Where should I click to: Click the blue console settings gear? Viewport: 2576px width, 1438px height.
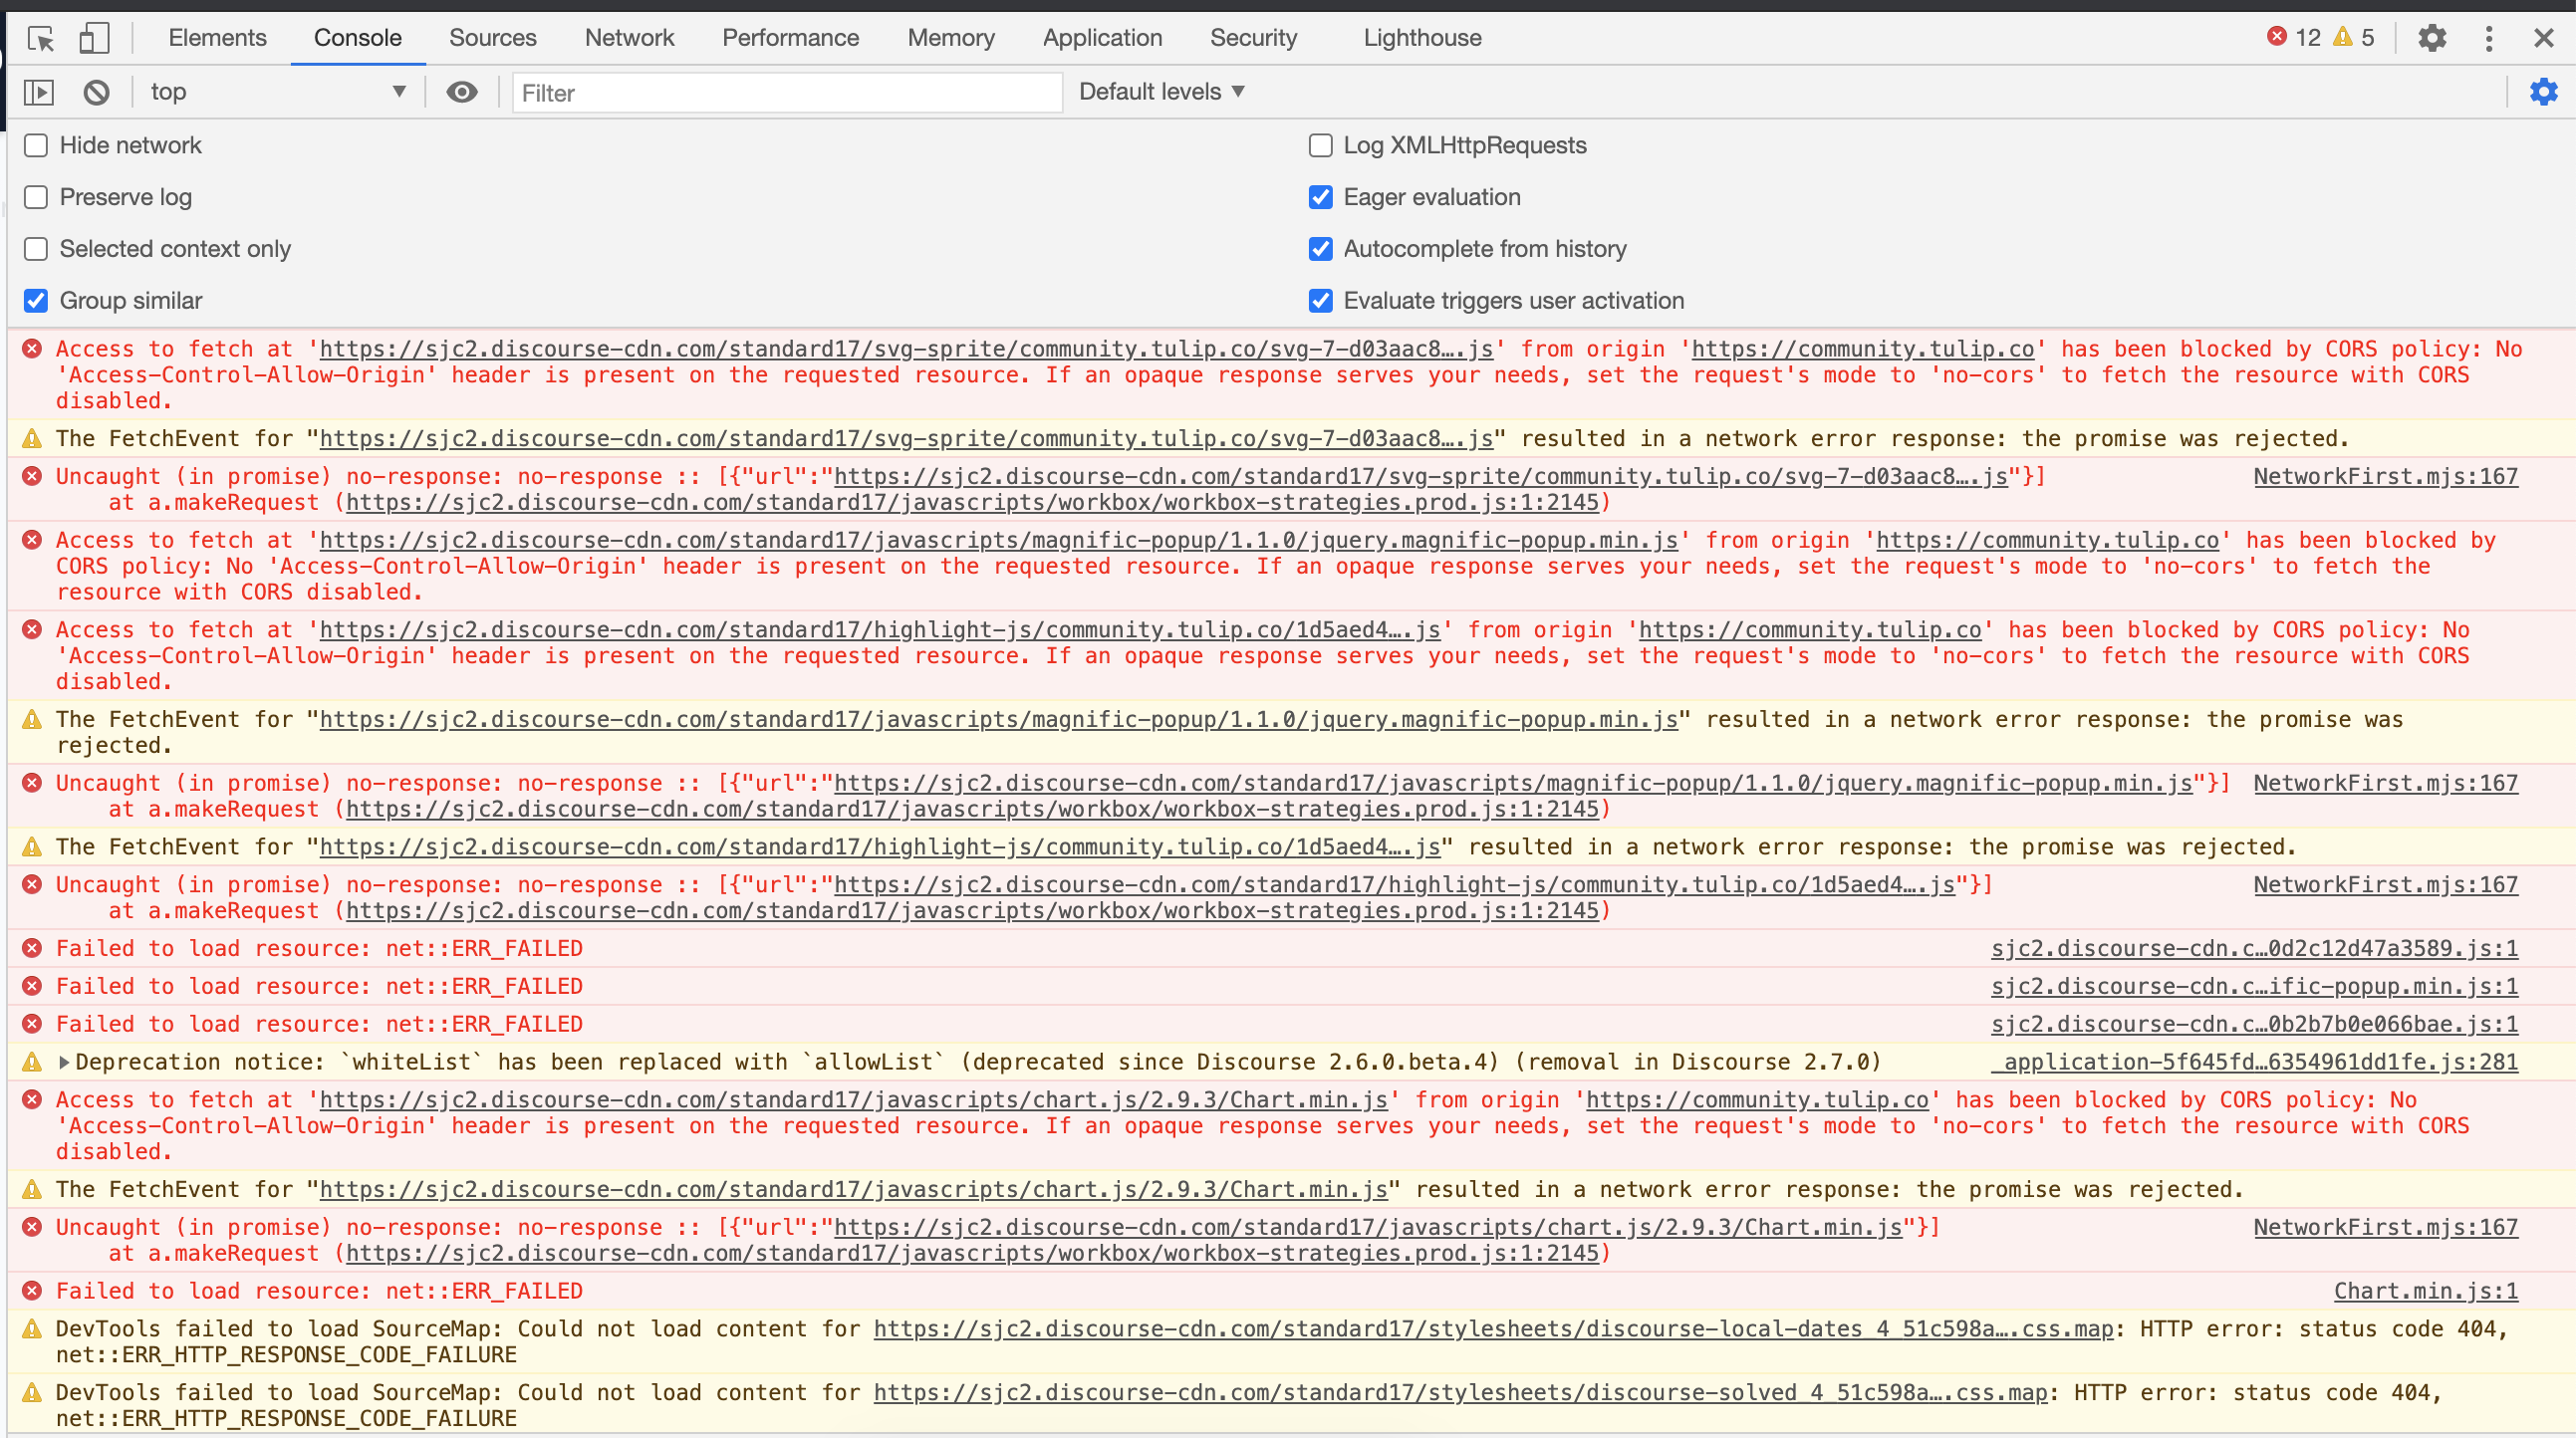pyautogui.click(x=2543, y=92)
